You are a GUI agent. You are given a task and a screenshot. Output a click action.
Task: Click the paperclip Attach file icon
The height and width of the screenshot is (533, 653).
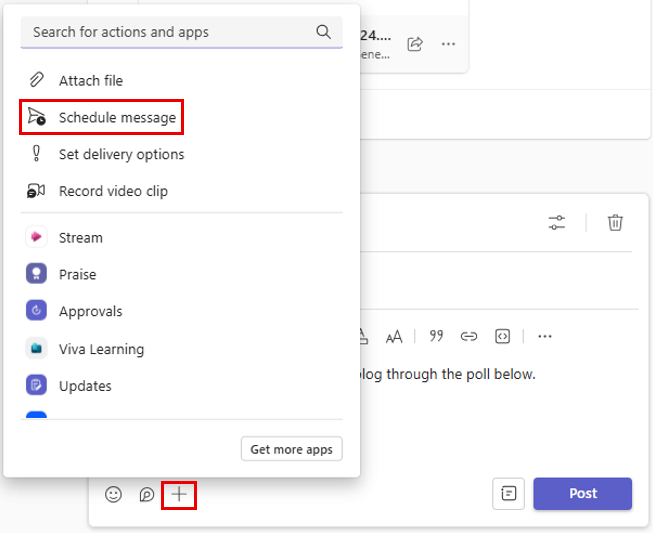[37, 80]
